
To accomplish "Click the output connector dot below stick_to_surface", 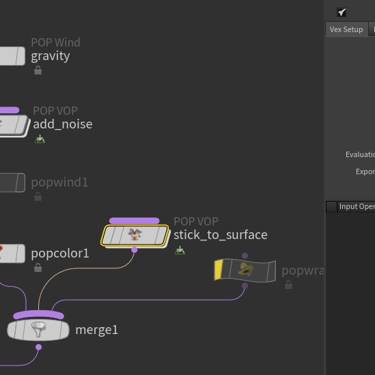I will pos(134,250).
